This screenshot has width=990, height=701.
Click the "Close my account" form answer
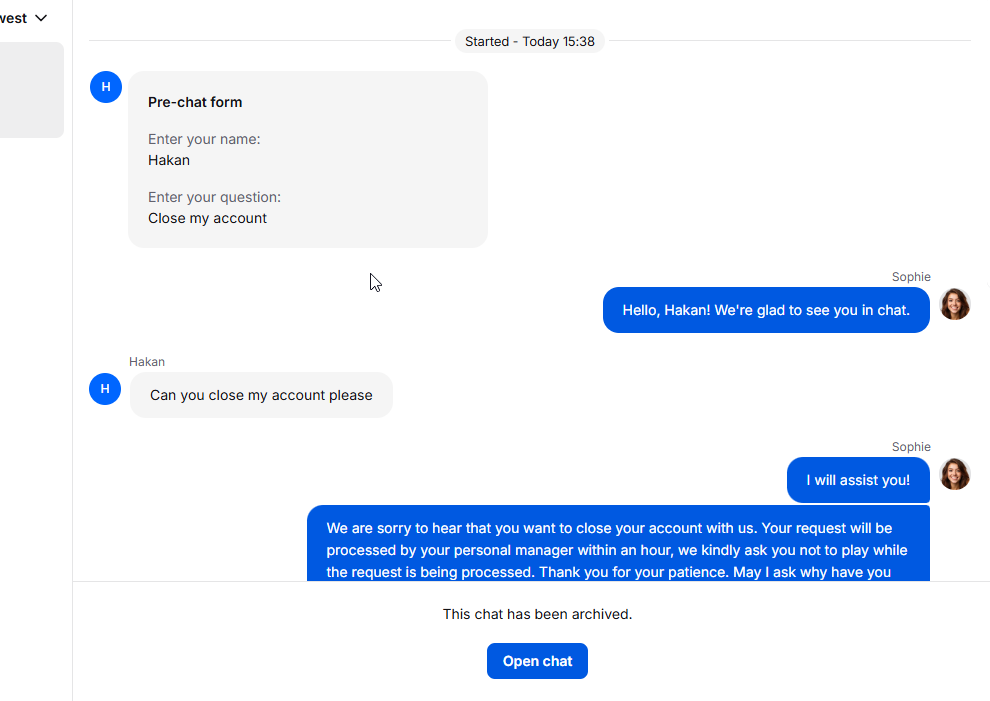(x=207, y=218)
